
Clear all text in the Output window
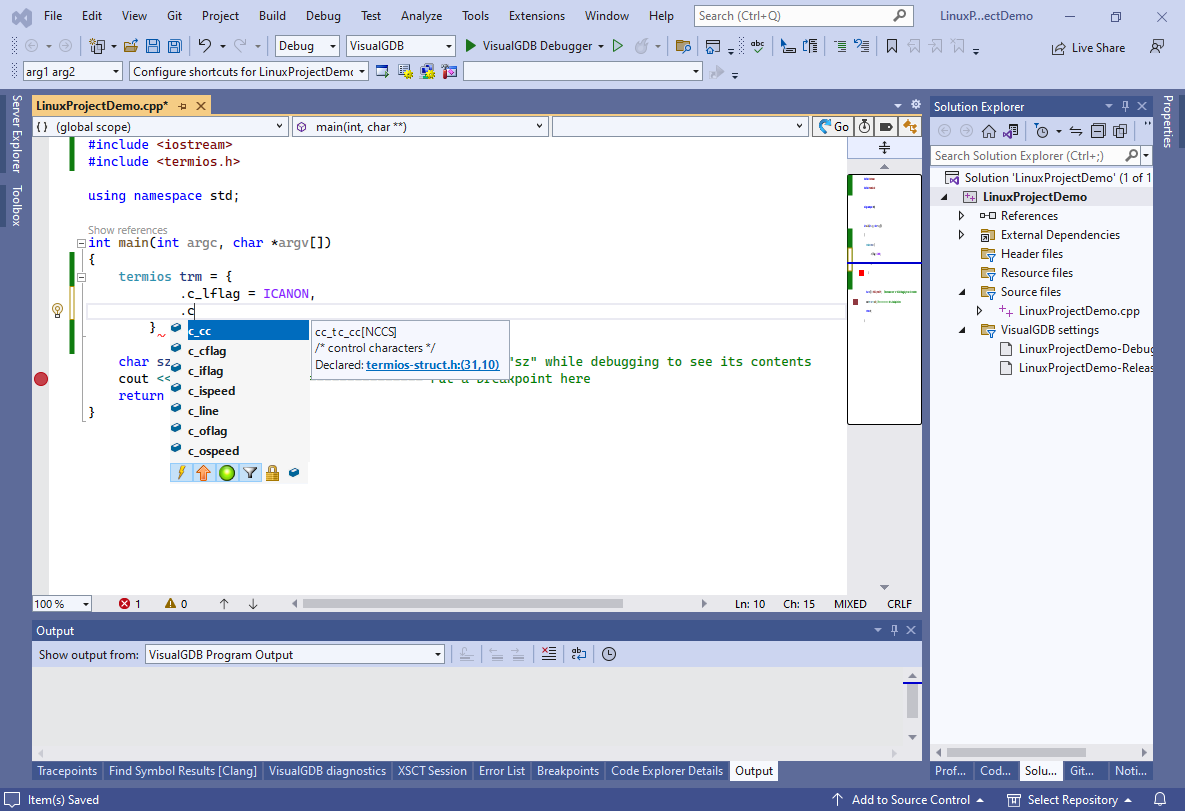click(547, 654)
